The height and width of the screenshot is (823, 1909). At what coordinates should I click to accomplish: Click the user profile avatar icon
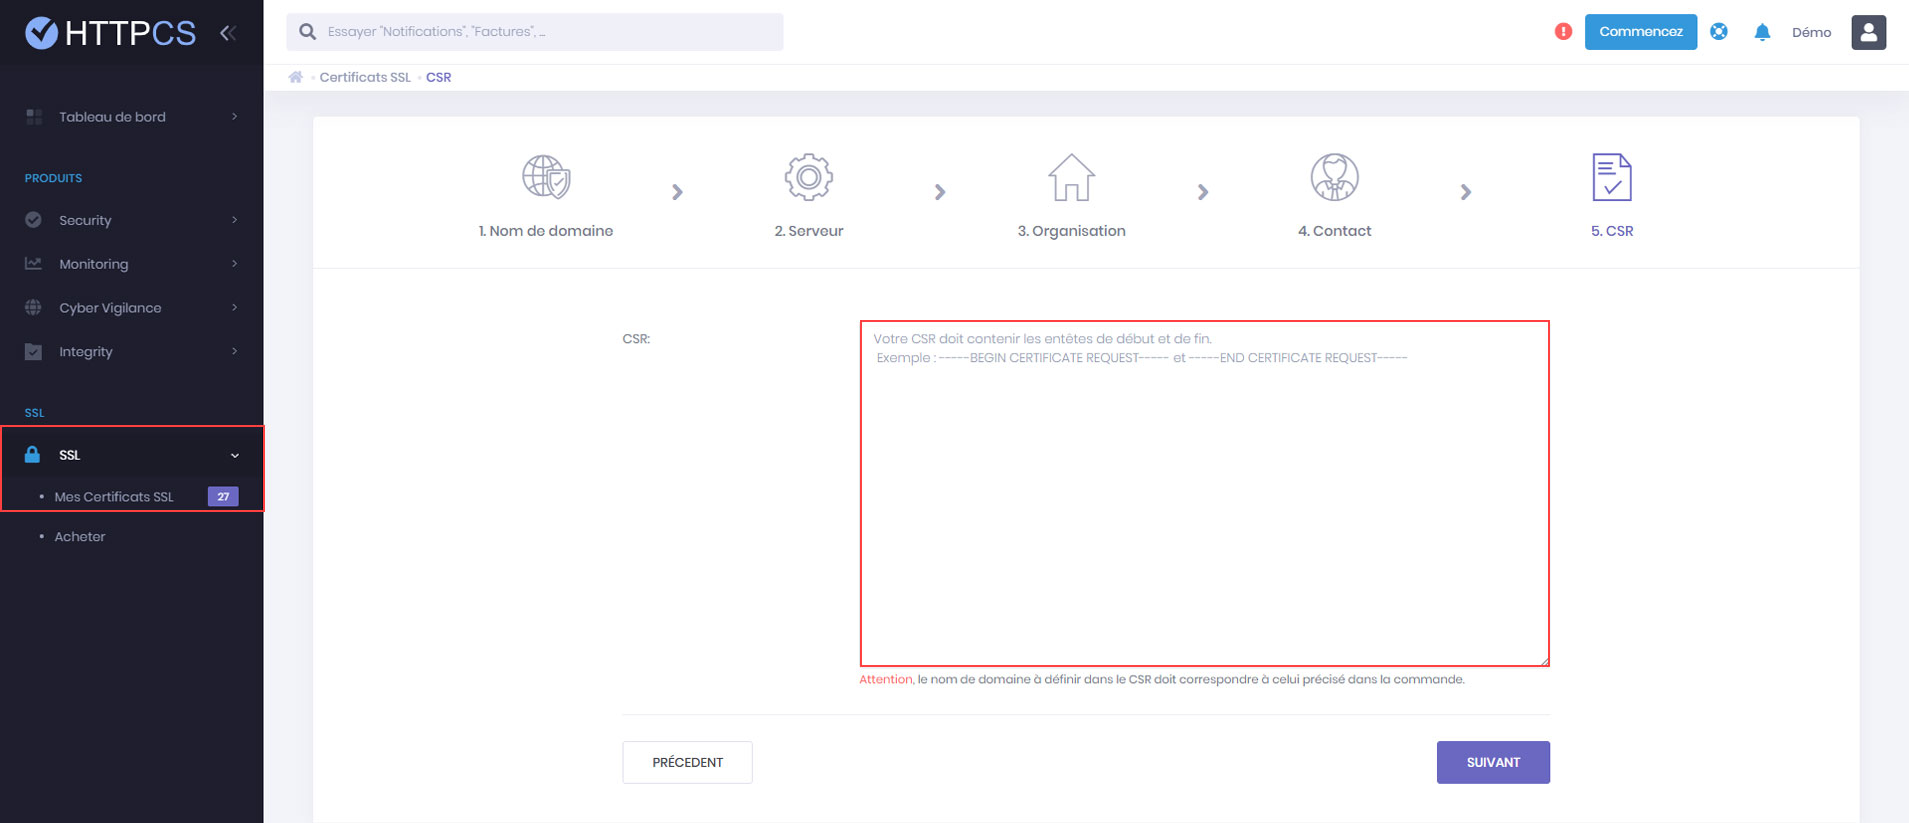click(x=1868, y=32)
